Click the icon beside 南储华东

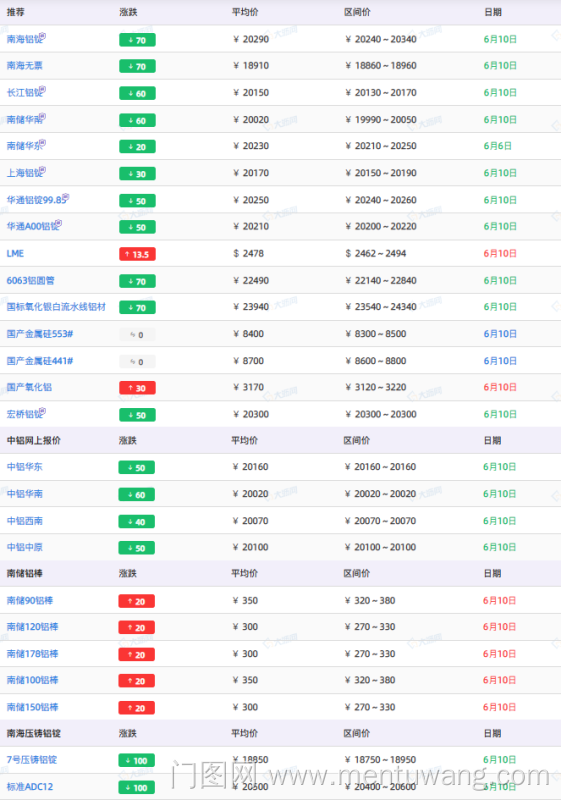click(43, 143)
